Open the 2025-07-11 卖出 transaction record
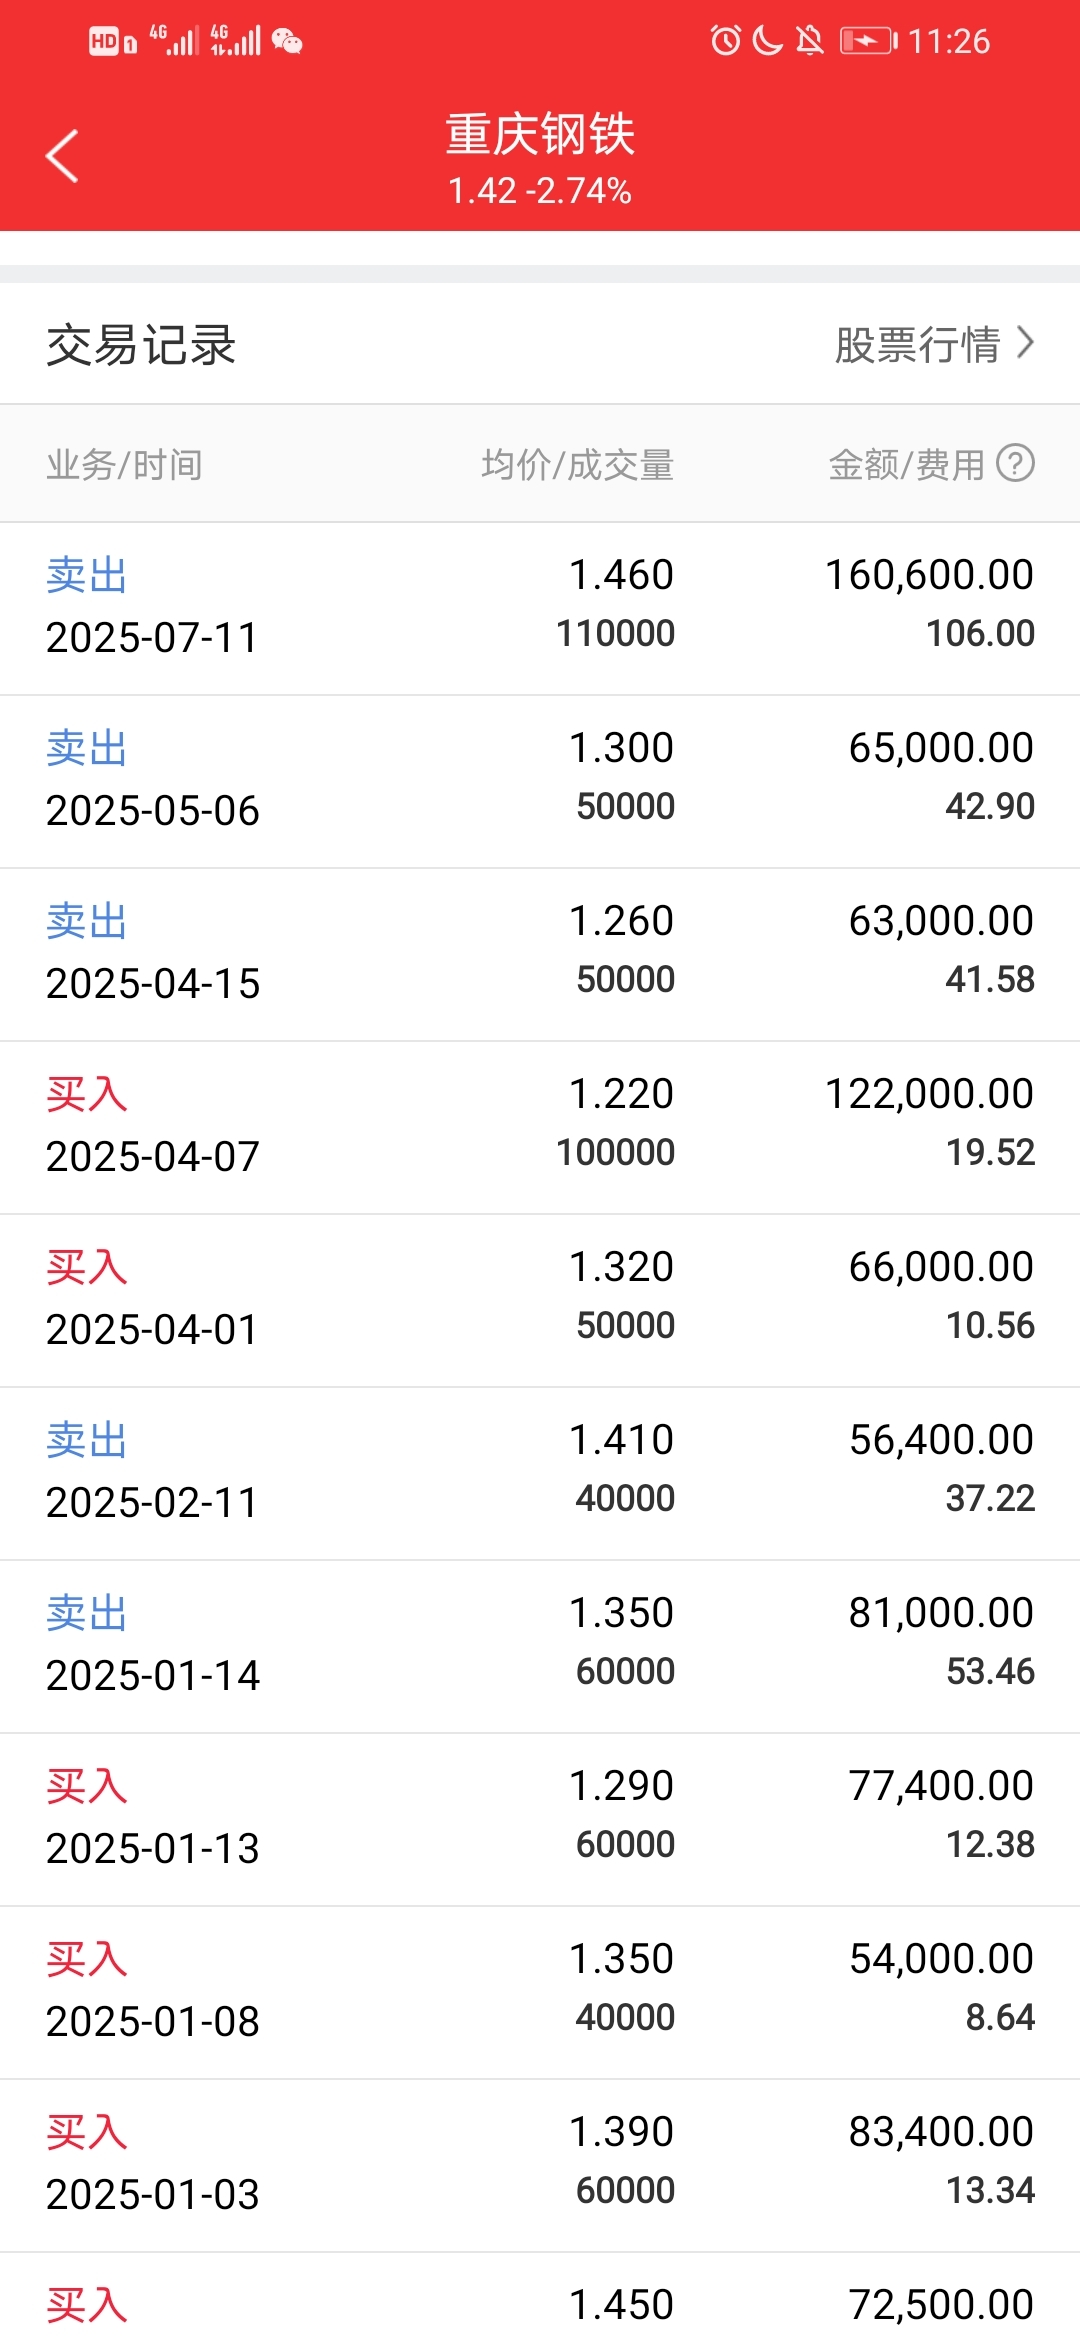Screen dimensions: 1080x2340 pyautogui.click(x=540, y=608)
